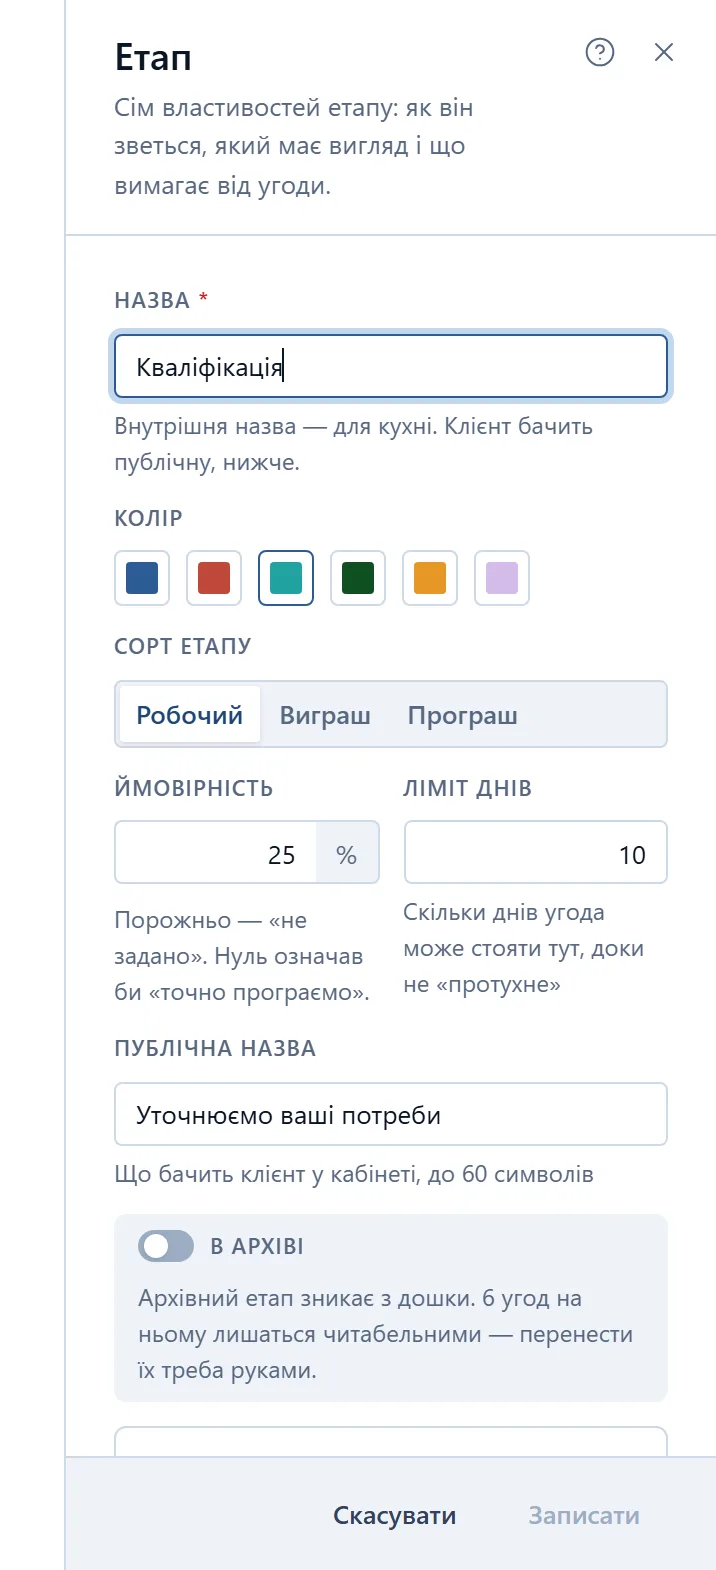Click the percent sign suffix
This screenshot has height=1570, width=716.
(347, 853)
